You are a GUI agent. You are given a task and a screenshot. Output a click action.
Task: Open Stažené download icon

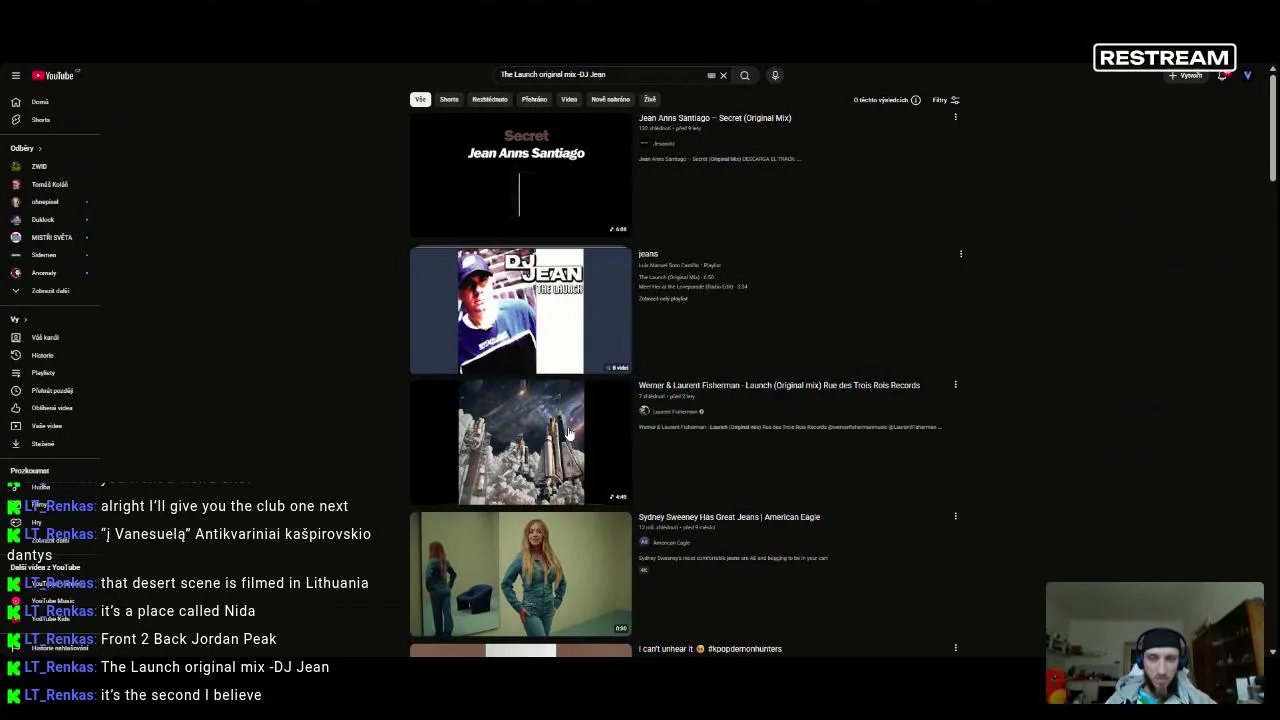tap(15, 444)
